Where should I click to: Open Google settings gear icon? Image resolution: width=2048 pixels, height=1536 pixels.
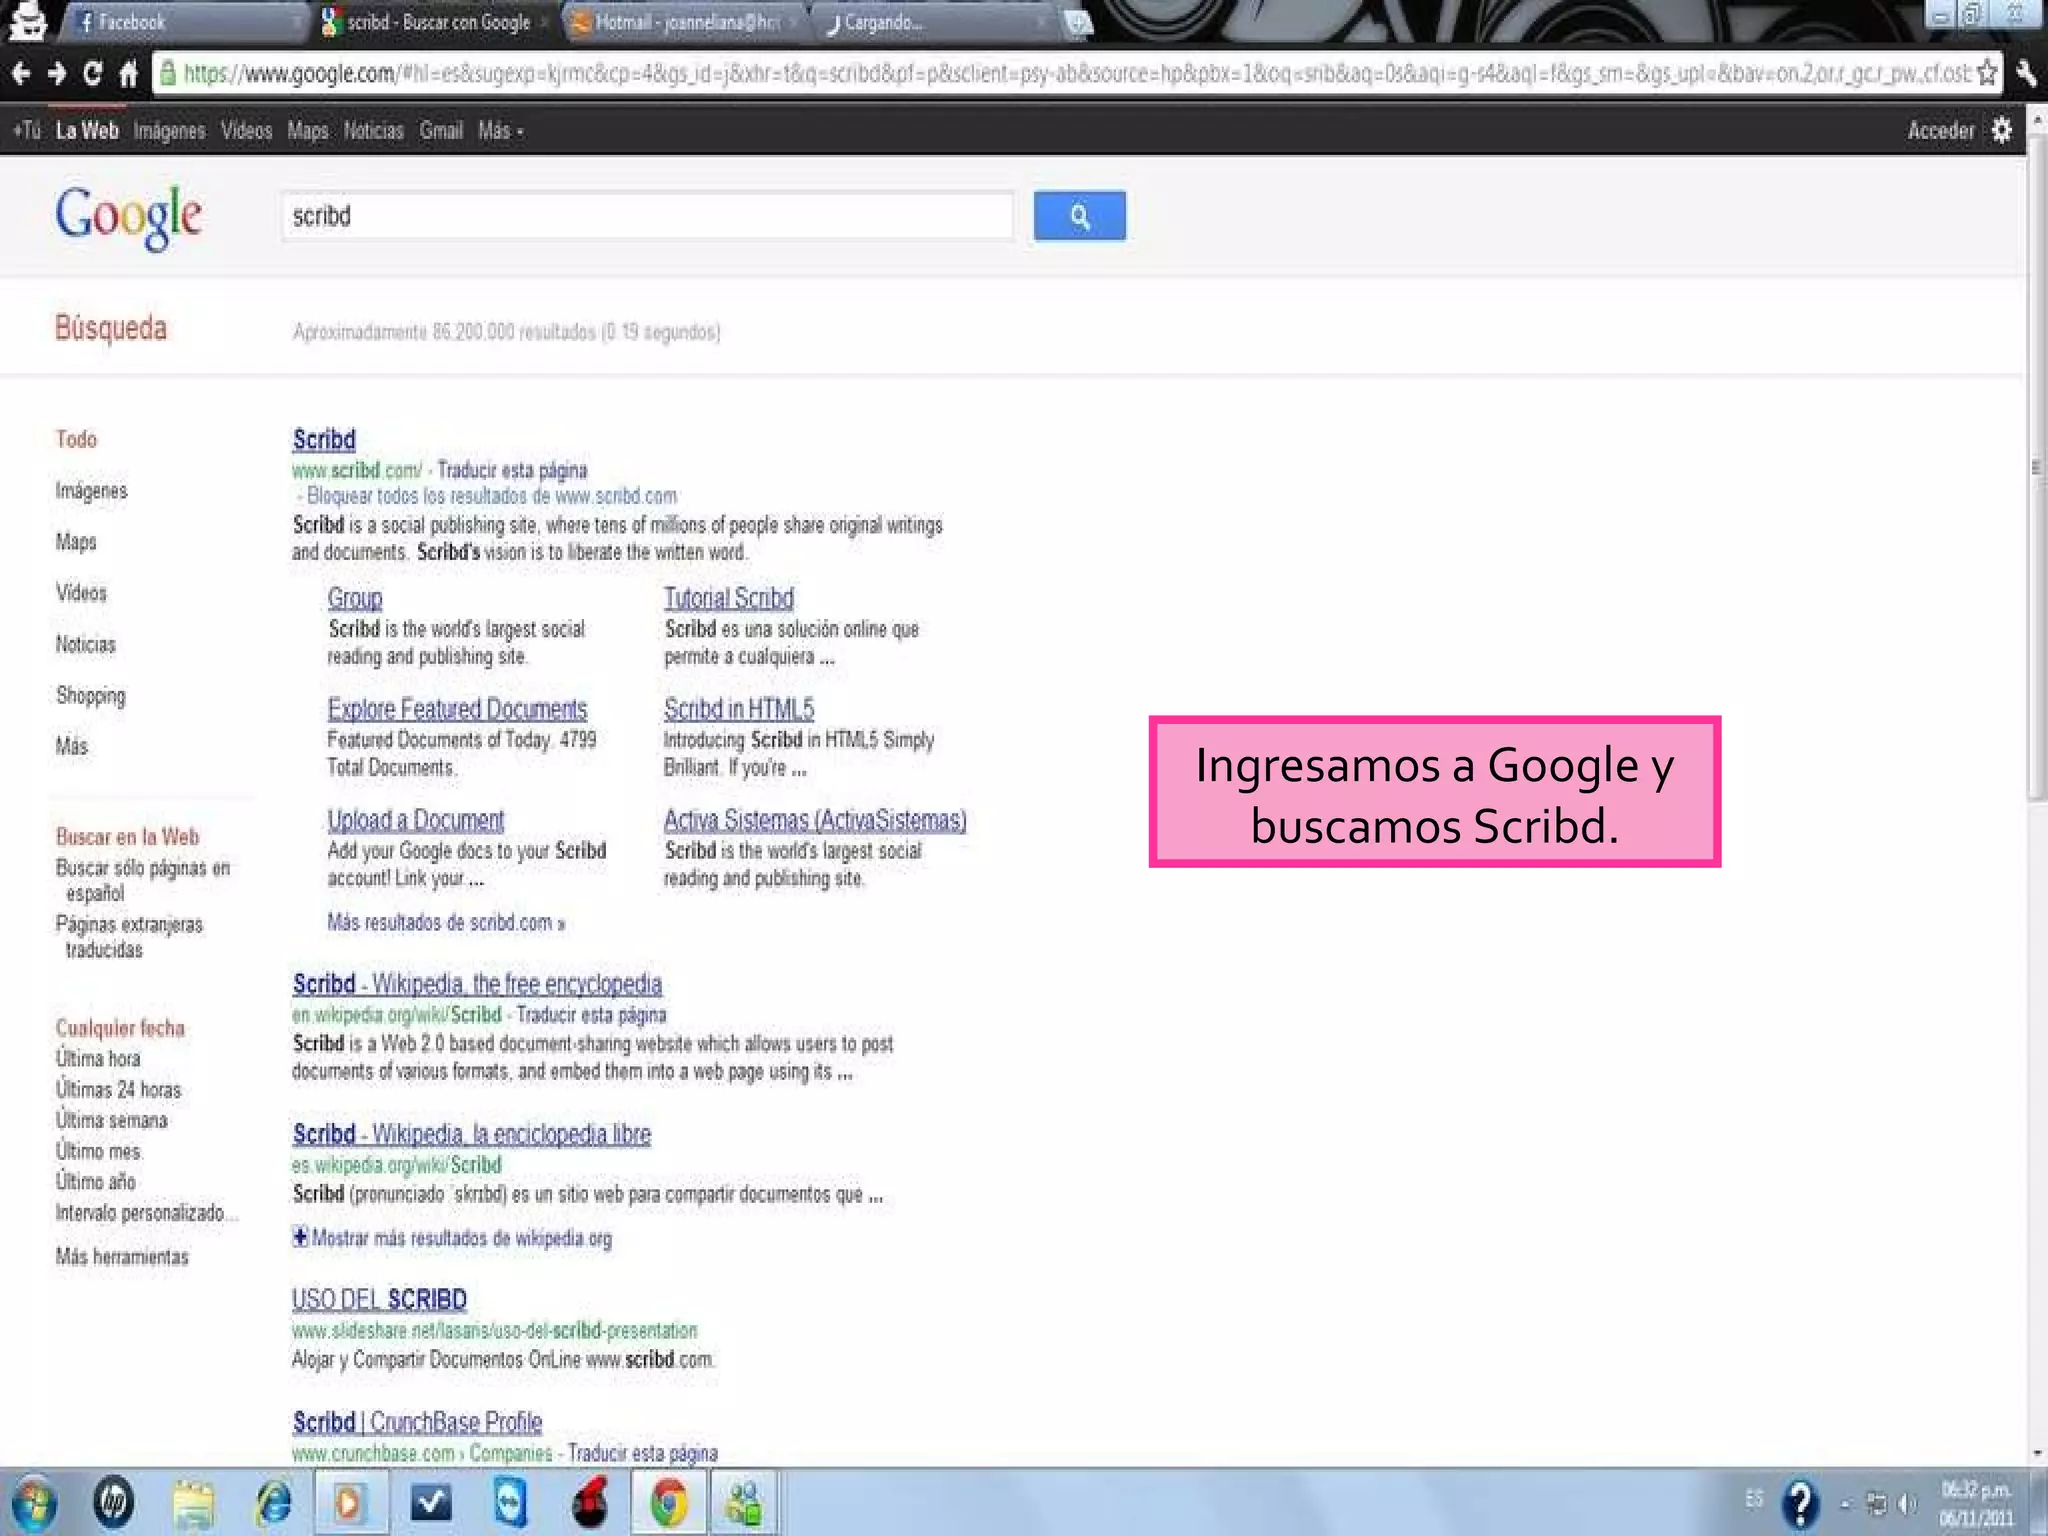pyautogui.click(x=2001, y=130)
